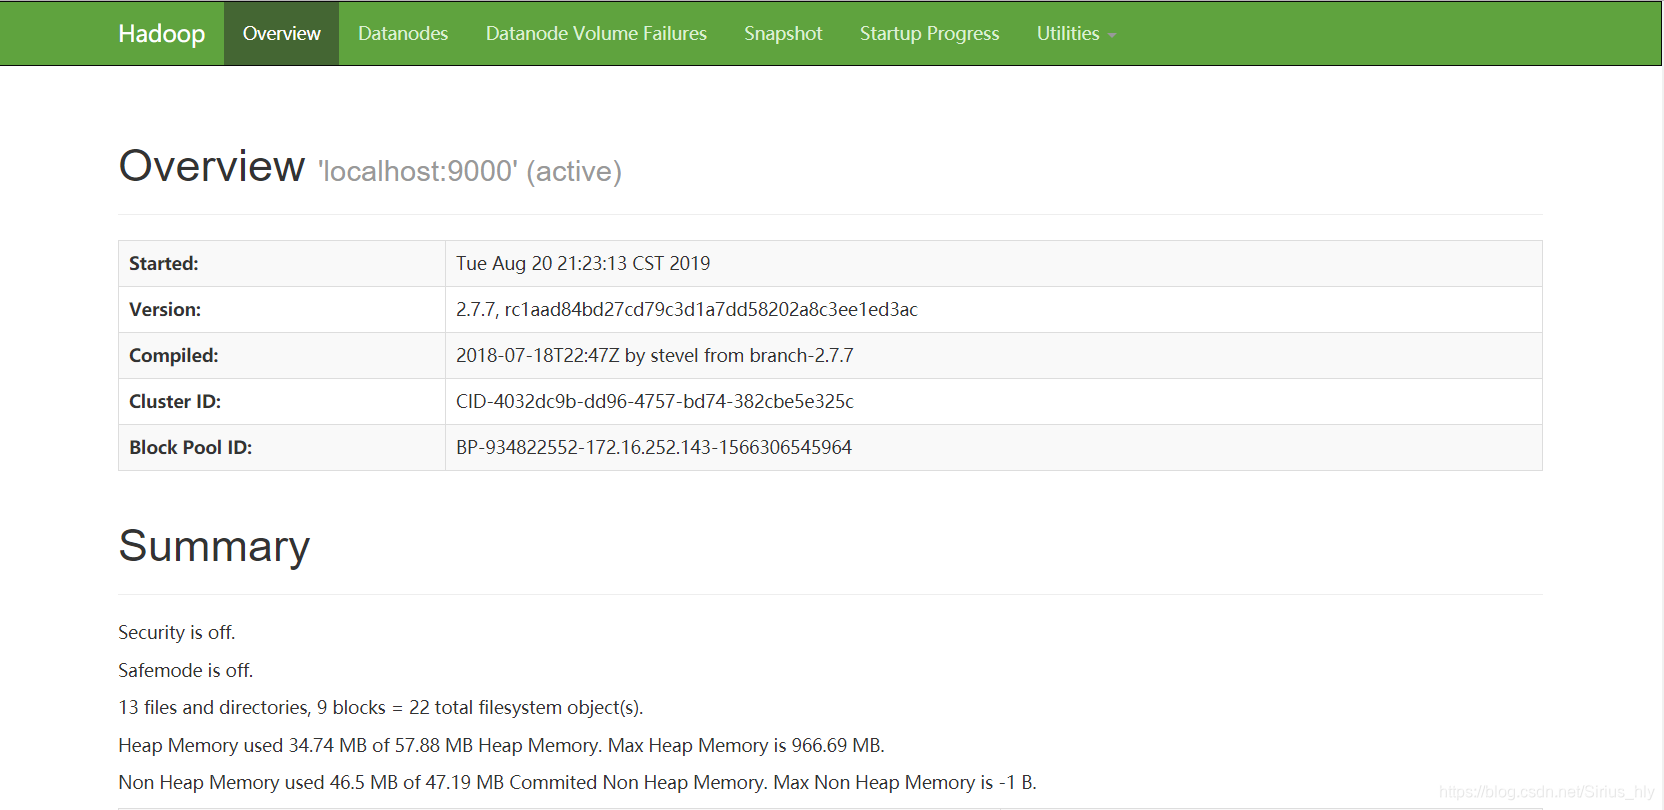Click the 'Cluster ID:' row label

(x=175, y=402)
